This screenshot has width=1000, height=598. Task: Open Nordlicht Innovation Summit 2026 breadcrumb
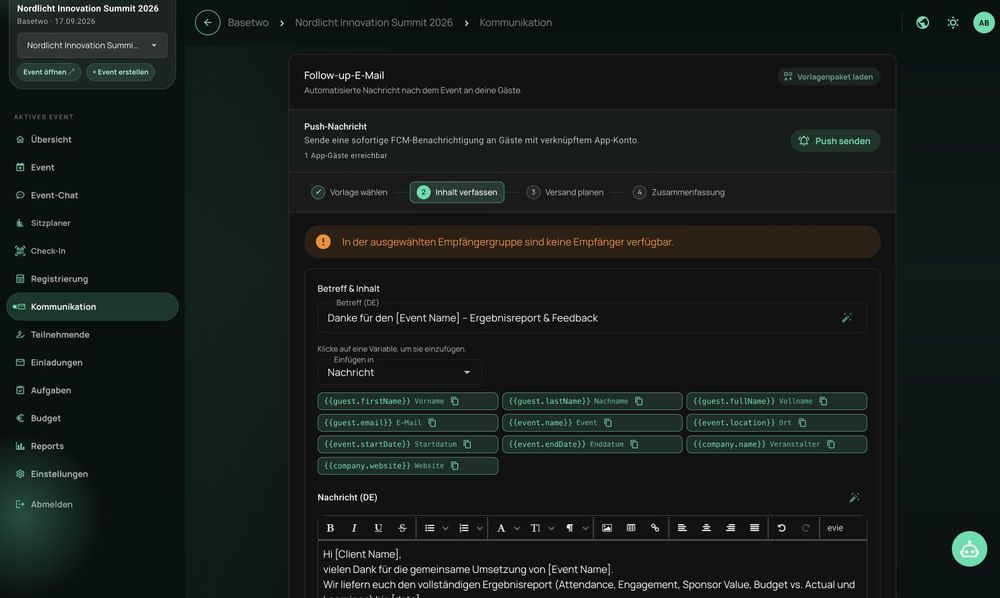(374, 22)
